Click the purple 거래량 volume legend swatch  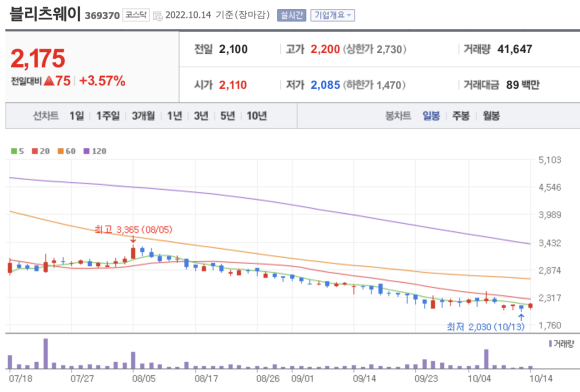pyautogui.click(x=550, y=344)
